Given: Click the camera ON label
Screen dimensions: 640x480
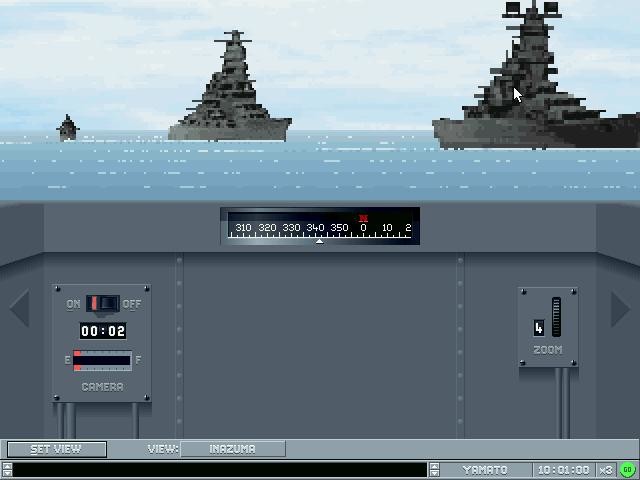Looking at the screenshot, I should tap(73, 304).
